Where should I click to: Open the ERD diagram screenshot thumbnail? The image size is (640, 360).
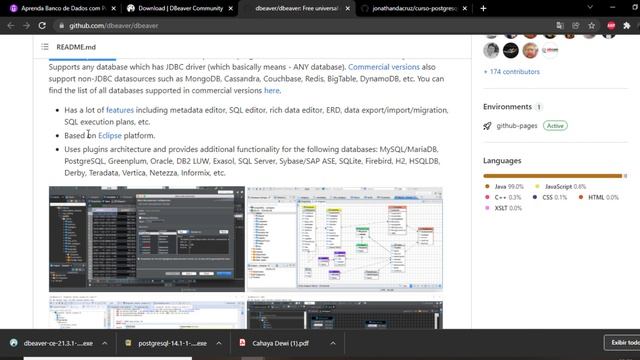345,239
